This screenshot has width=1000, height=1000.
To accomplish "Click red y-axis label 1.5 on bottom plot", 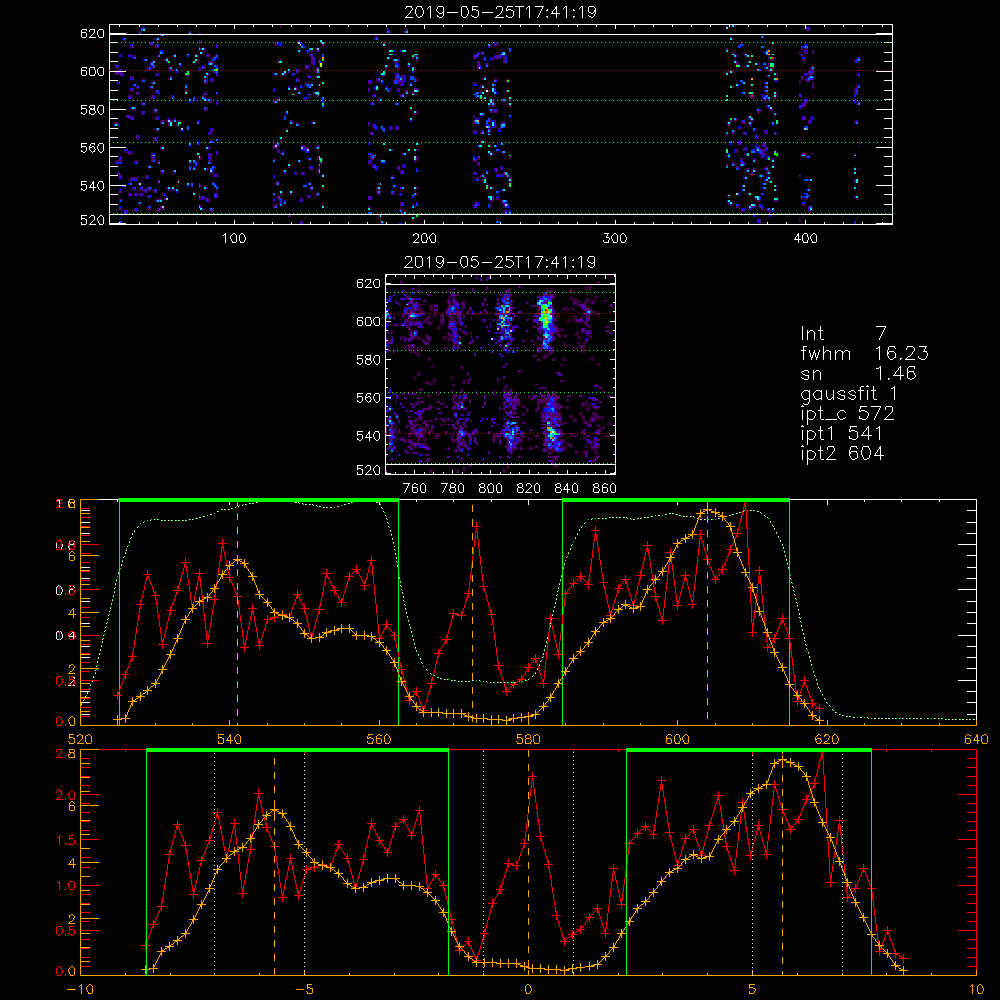I will (x=66, y=841).
